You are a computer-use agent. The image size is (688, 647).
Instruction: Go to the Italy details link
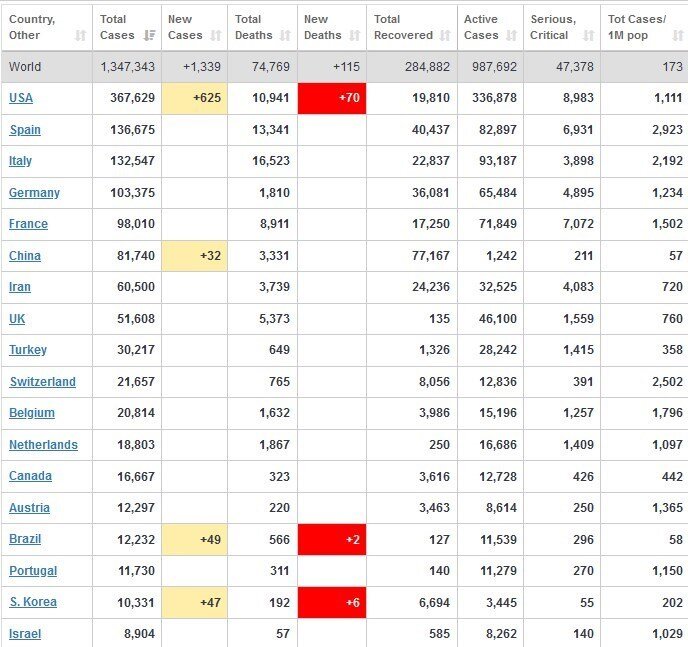coord(20,161)
